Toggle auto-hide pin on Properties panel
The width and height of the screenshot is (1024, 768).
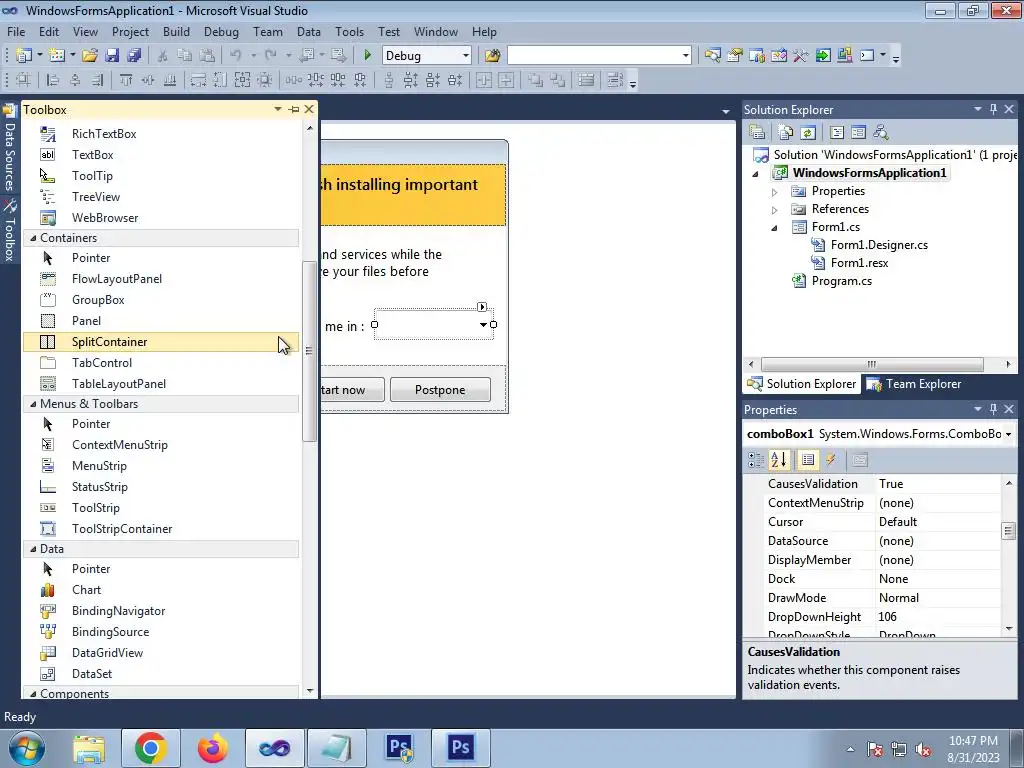click(x=993, y=409)
